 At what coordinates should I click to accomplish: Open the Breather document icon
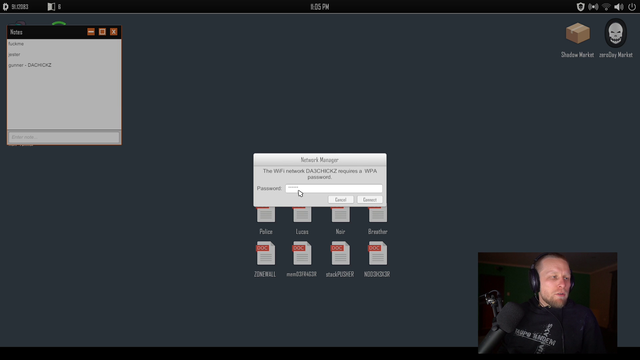[378, 215]
